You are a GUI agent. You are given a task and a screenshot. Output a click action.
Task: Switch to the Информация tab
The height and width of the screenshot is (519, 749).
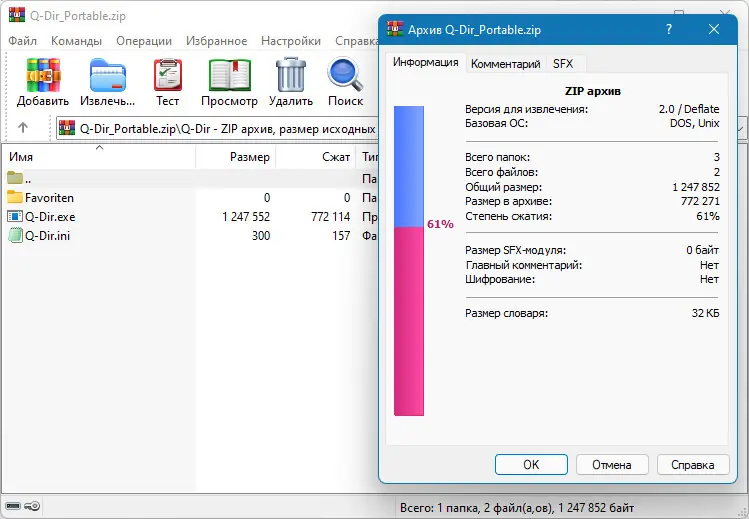(426, 62)
